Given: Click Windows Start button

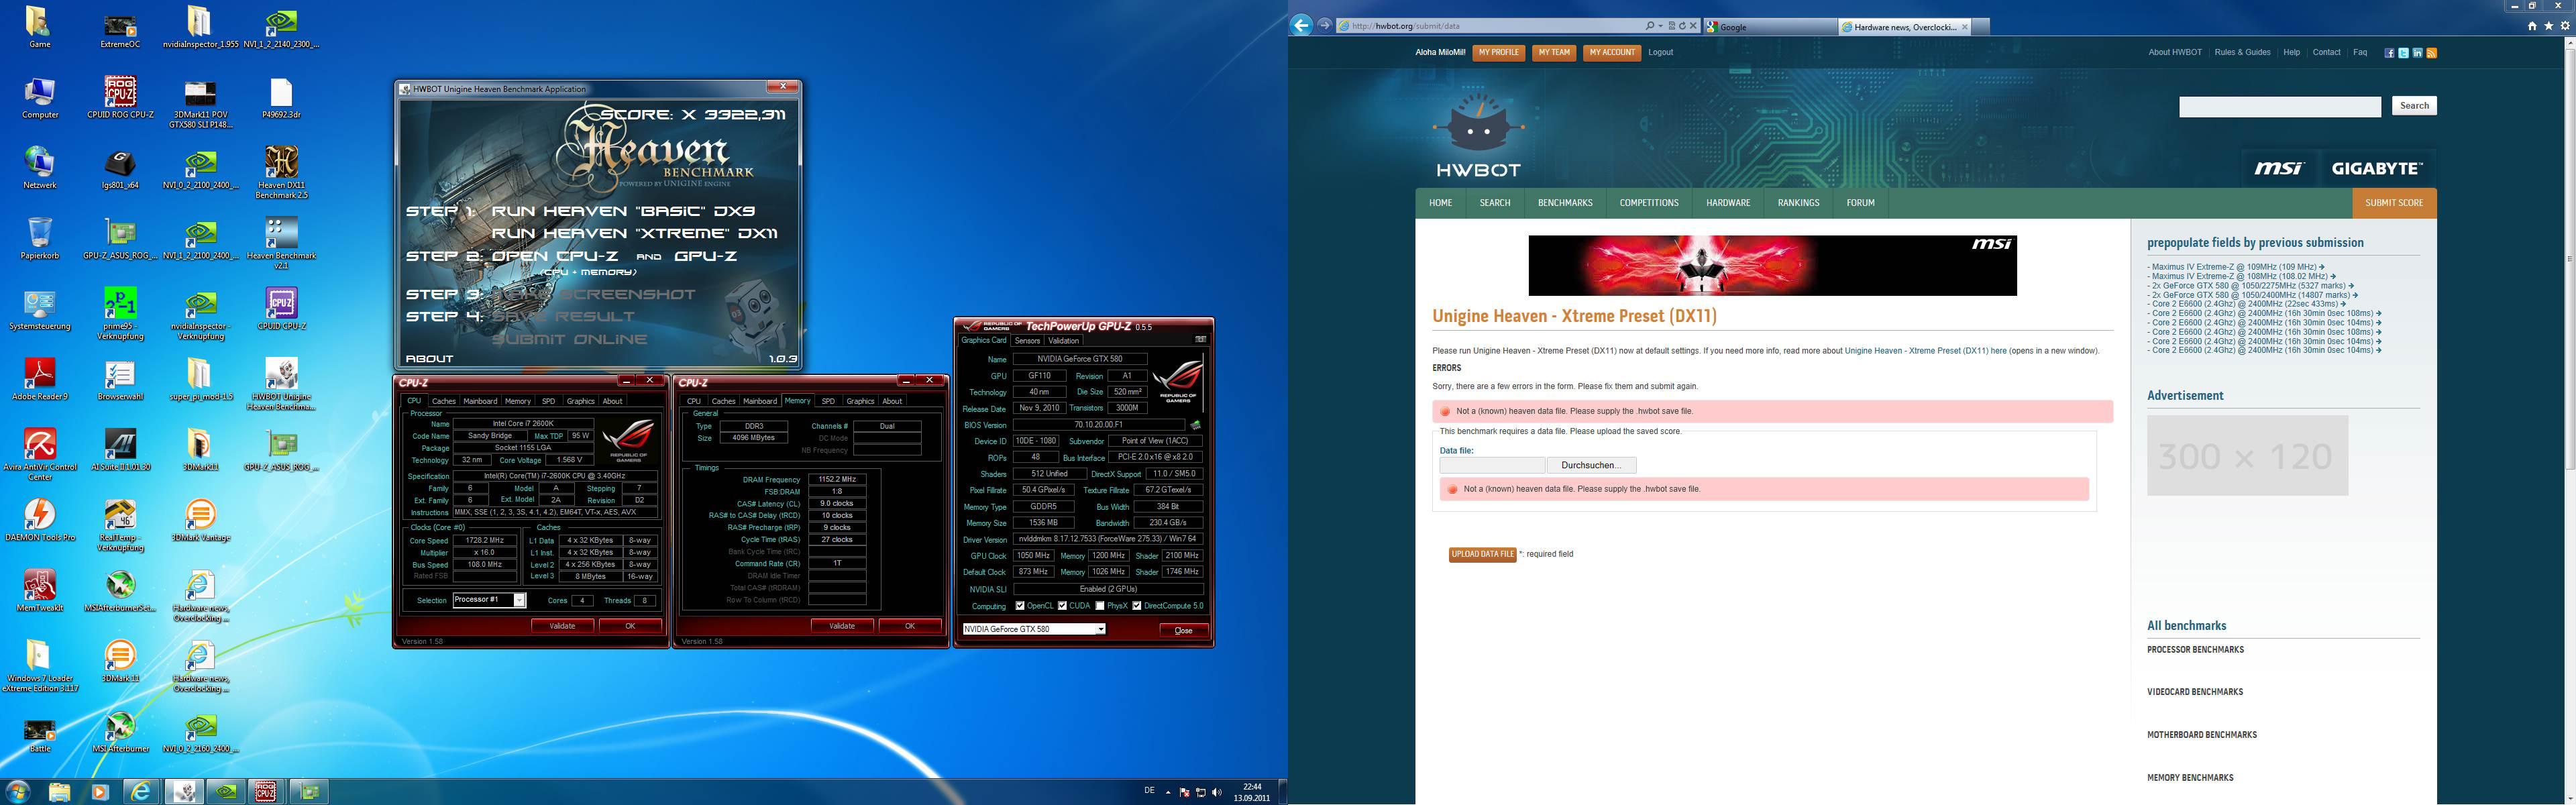Looking at the screenshot, I should (17, 792).
